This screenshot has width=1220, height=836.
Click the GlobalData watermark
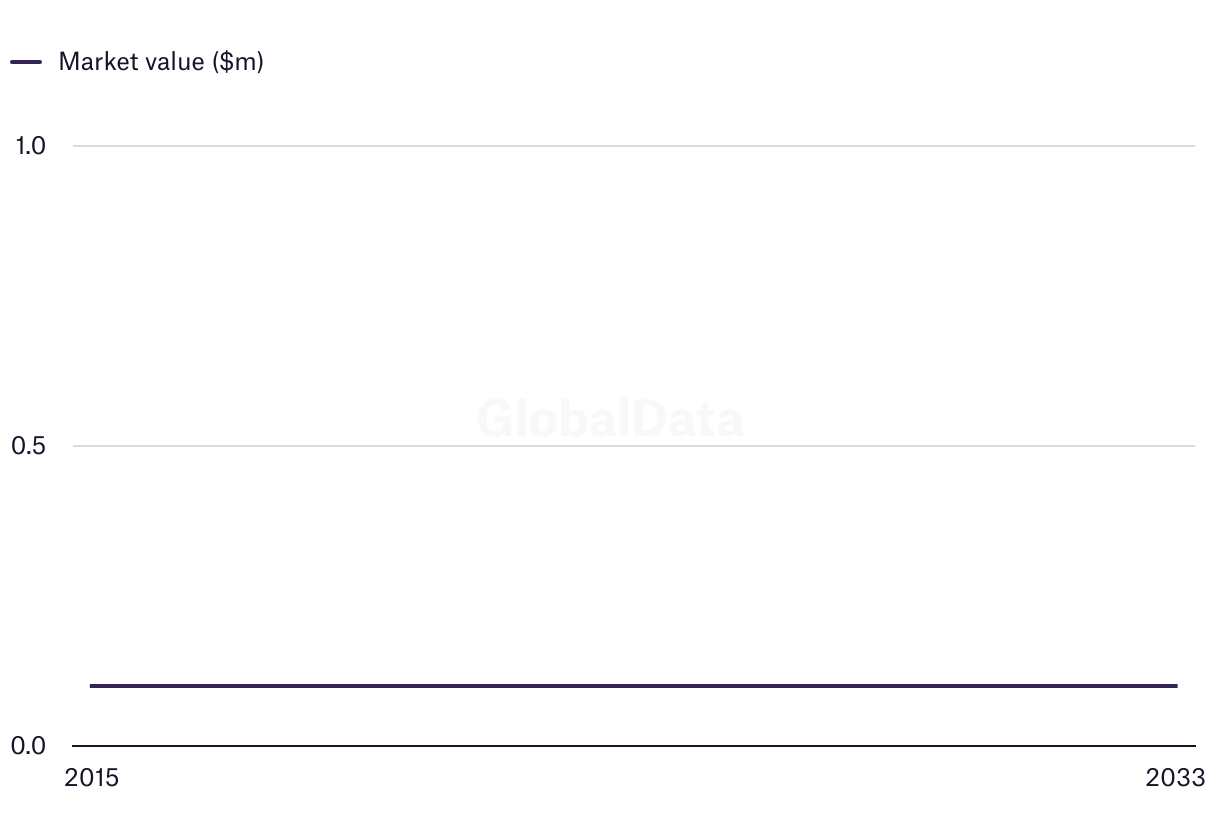(x=610, y=419)
